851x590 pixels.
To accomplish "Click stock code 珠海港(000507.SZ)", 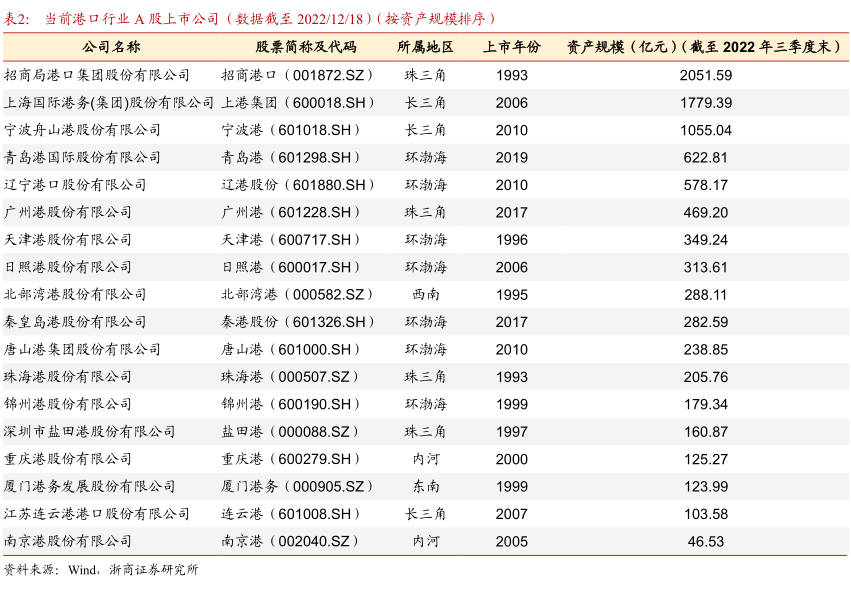I will (x=290, y=377).
